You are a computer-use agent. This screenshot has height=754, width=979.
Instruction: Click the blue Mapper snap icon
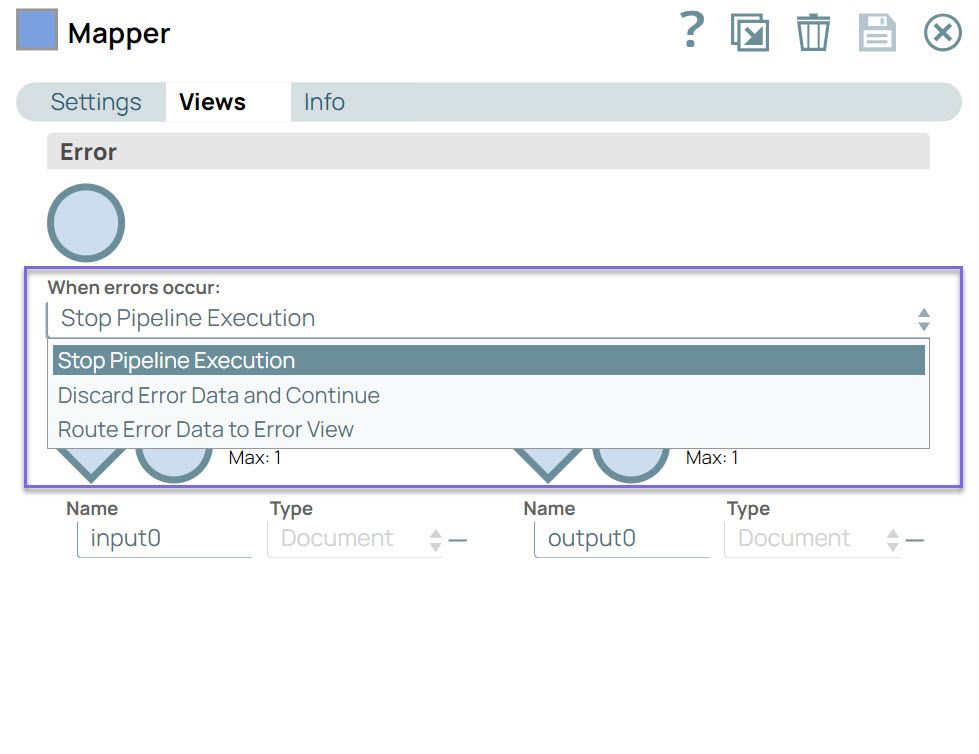[x=35, y=30]
